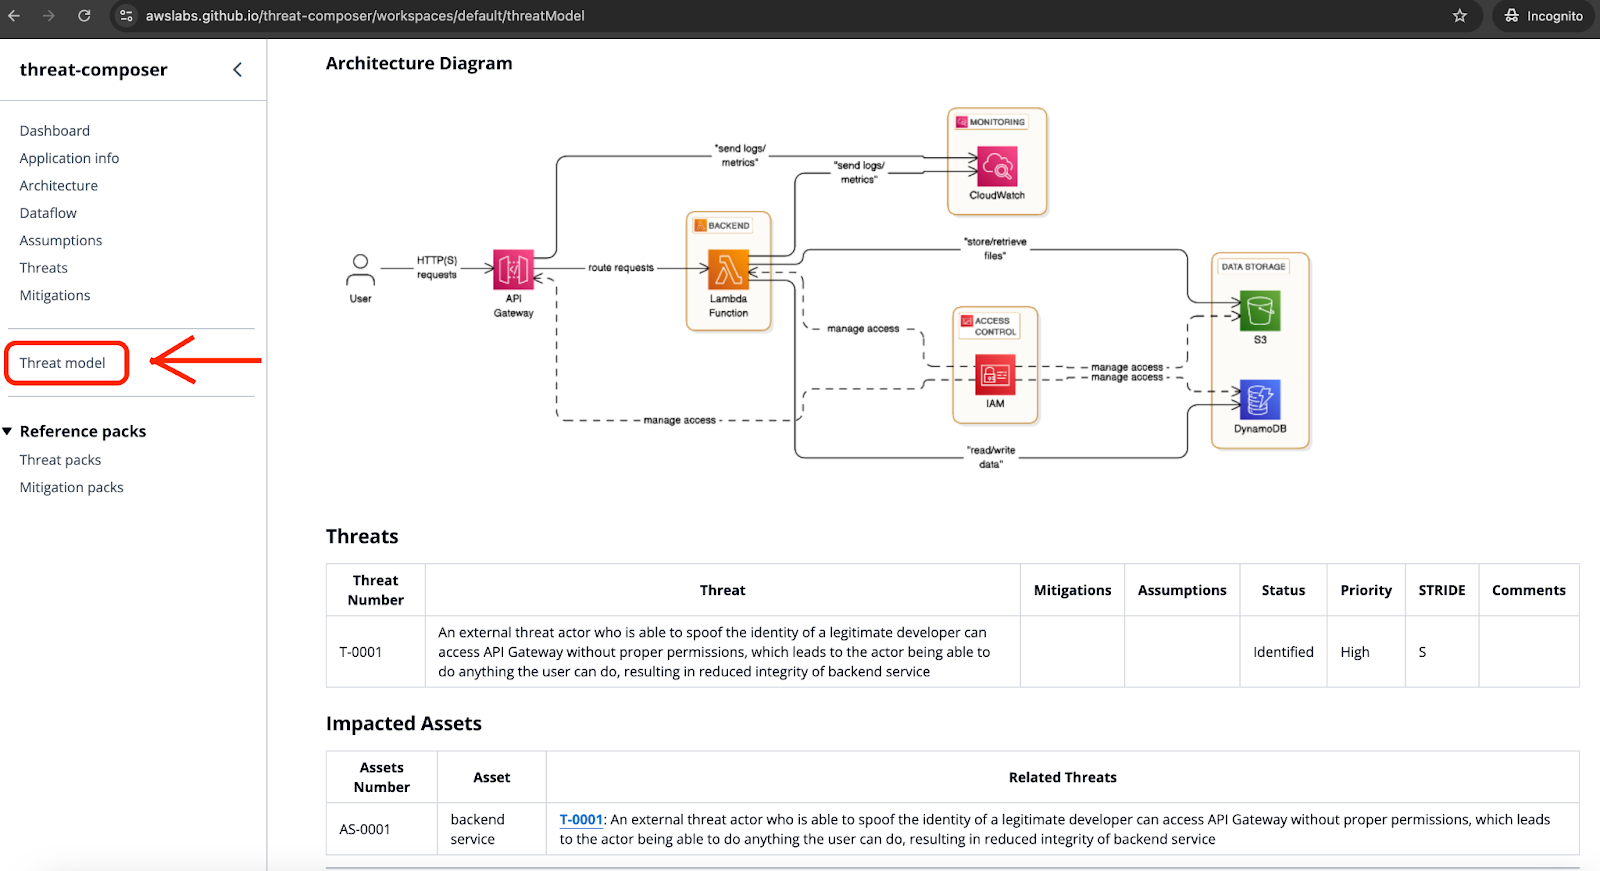The image size is (1600, 871).
Task: Open the Incognito profile indicator
Action: click(1544, 16)
